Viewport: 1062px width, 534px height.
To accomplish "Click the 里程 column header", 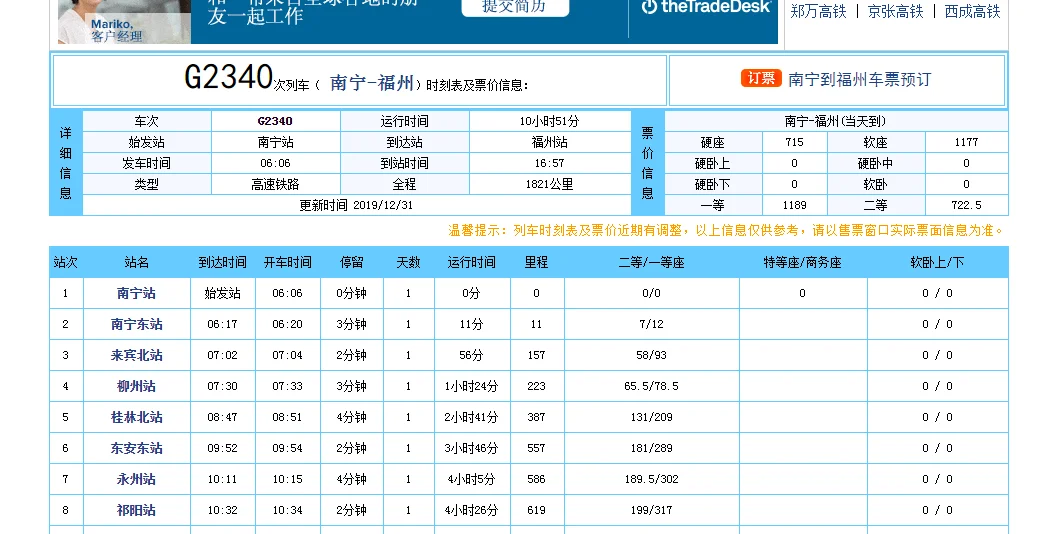I will click(x=536, y=262).
